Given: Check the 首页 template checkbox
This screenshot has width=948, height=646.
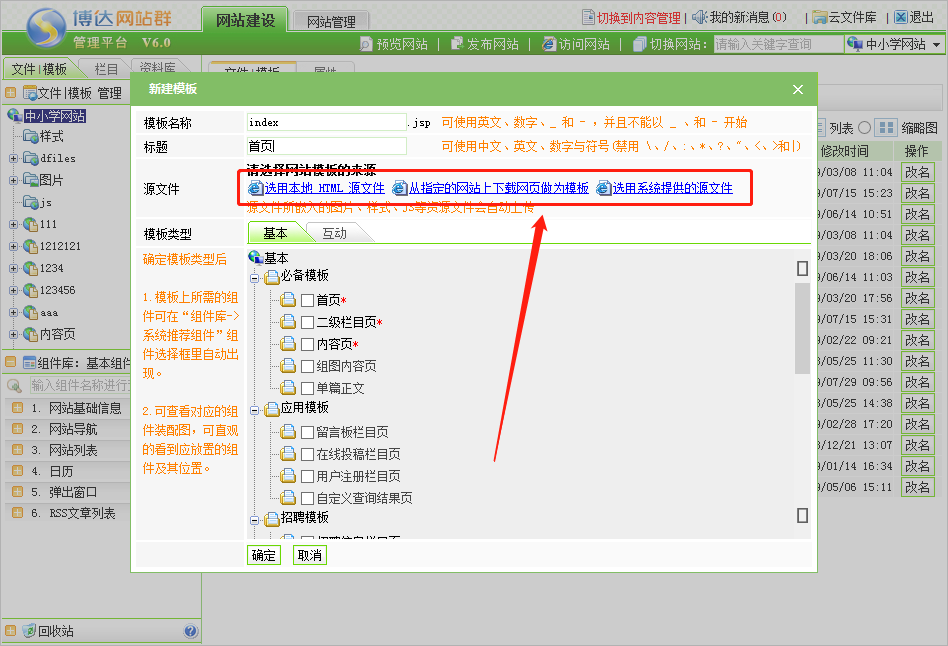Looking at the screenshot, I should coord(308,300).
